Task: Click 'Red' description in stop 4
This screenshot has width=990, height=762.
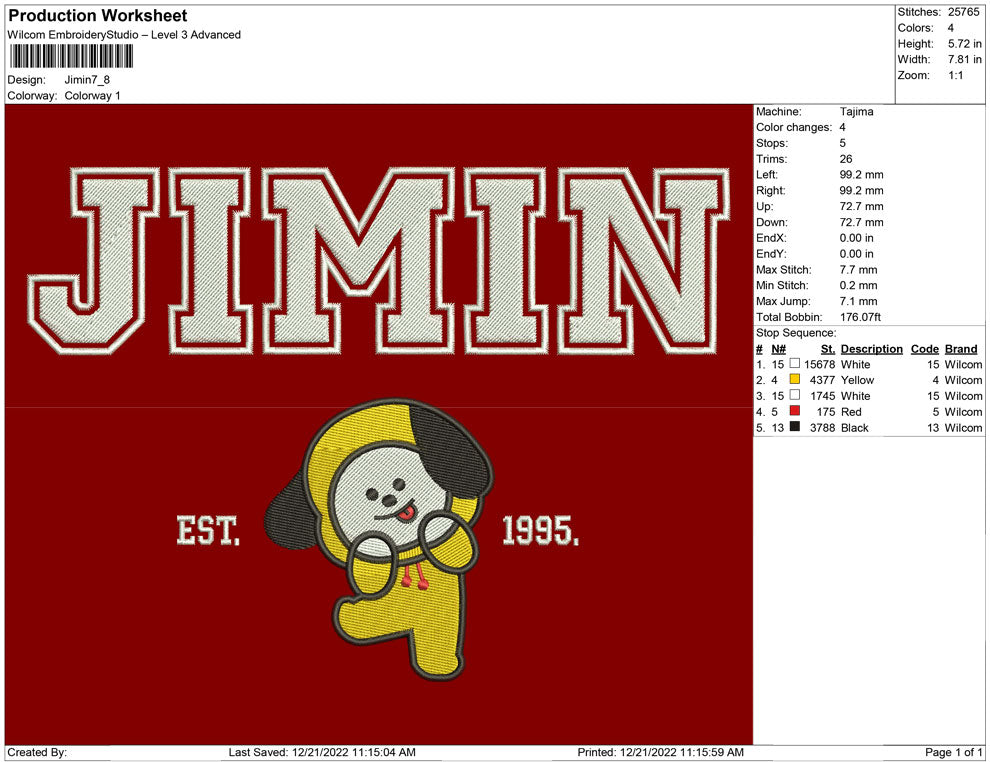Action: [x=851, y=412]
